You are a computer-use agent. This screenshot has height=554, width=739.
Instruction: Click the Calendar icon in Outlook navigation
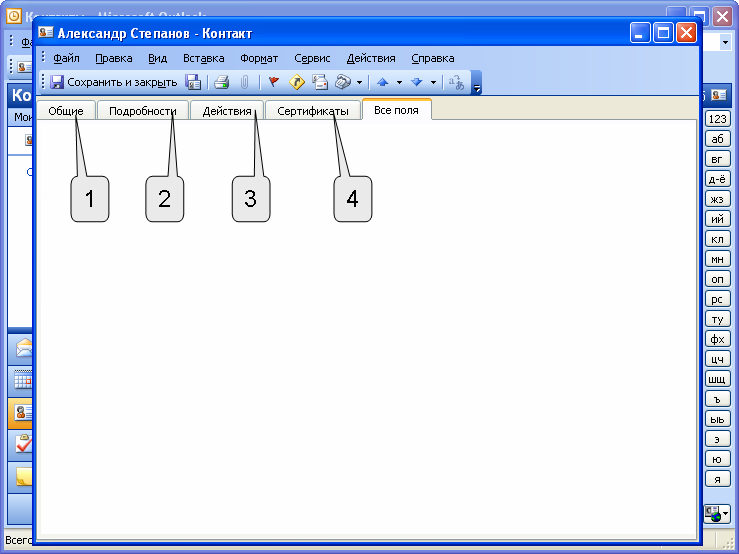pos(22,380)
